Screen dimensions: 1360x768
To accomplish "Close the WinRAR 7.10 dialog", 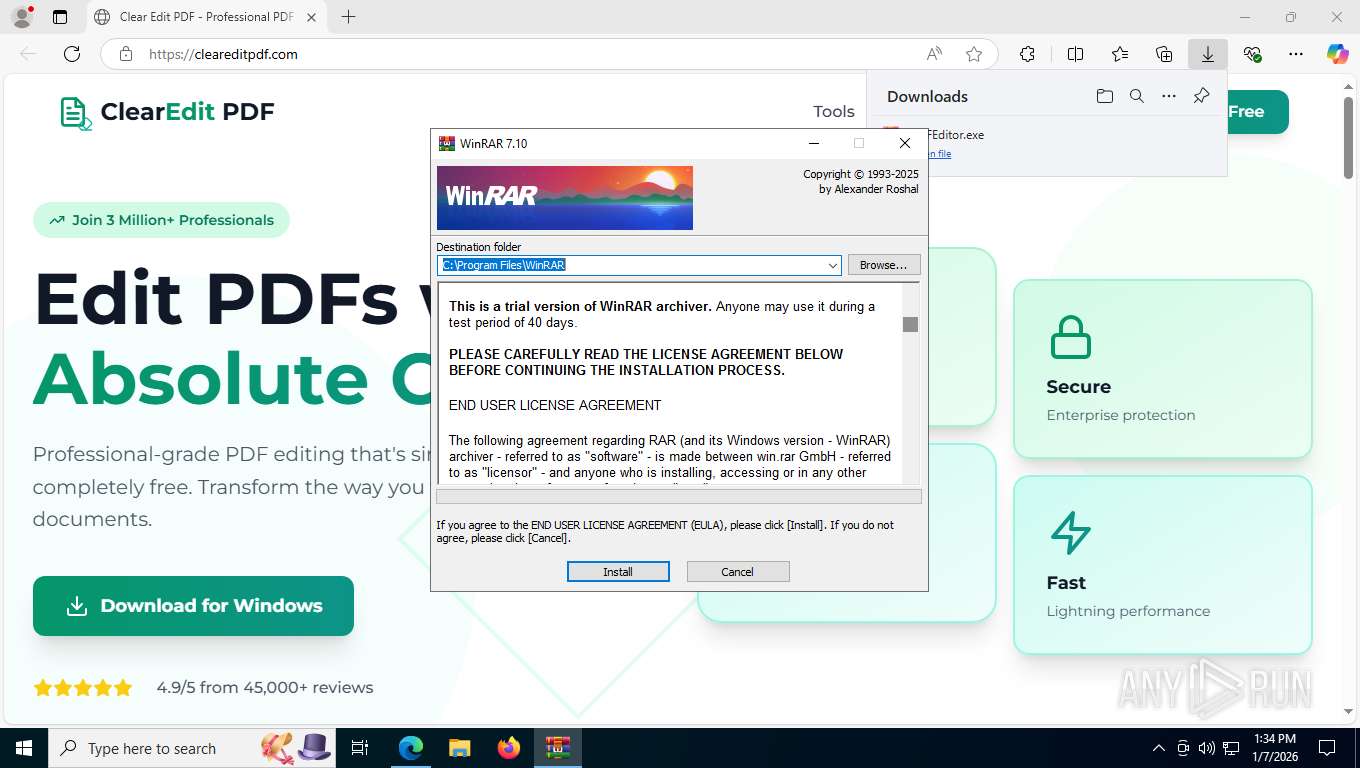I will pos(905,143).
